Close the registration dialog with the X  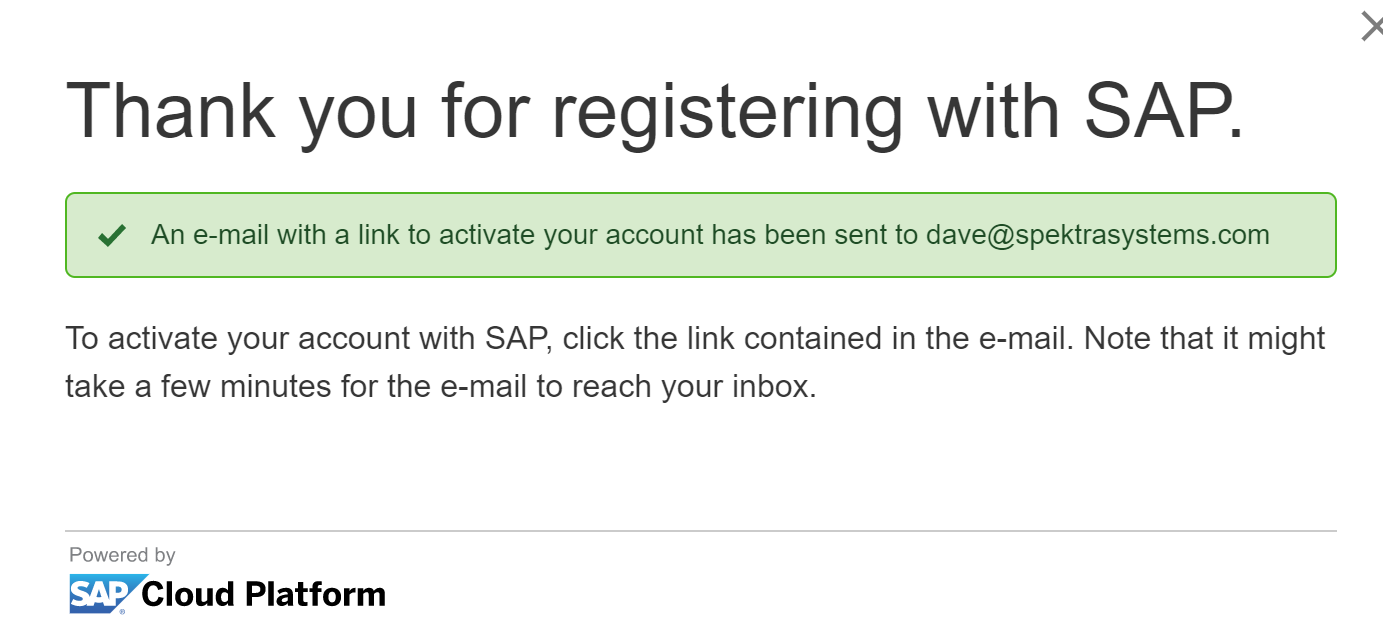[1372, 27]
